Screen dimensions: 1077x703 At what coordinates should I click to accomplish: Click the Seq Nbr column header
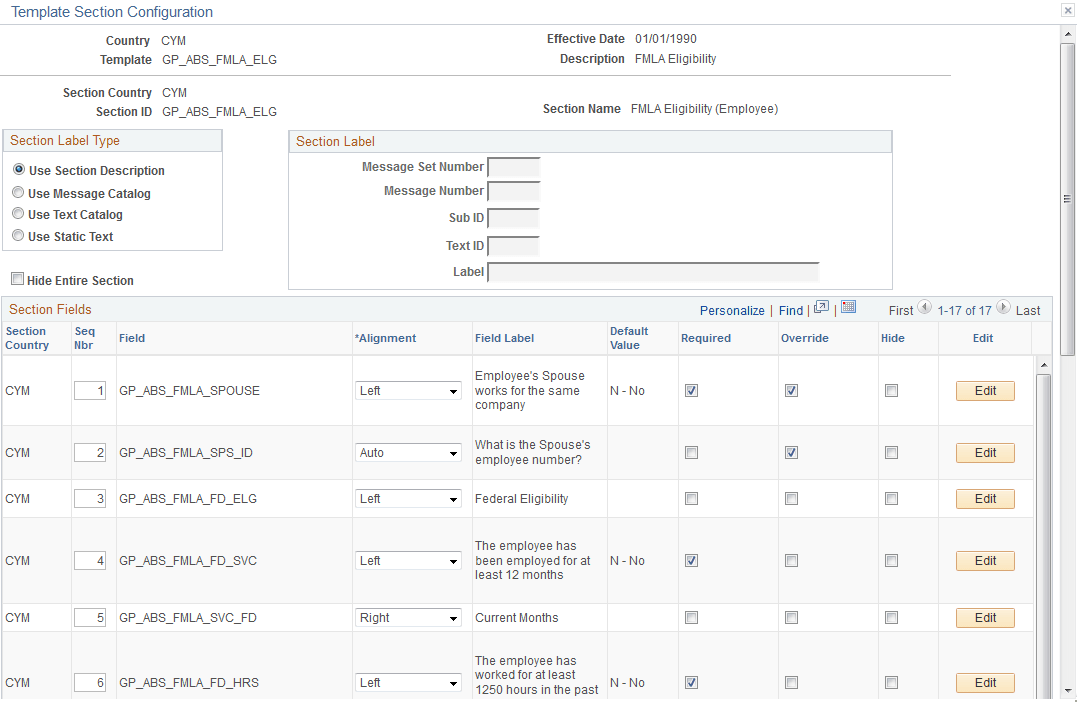84,338
